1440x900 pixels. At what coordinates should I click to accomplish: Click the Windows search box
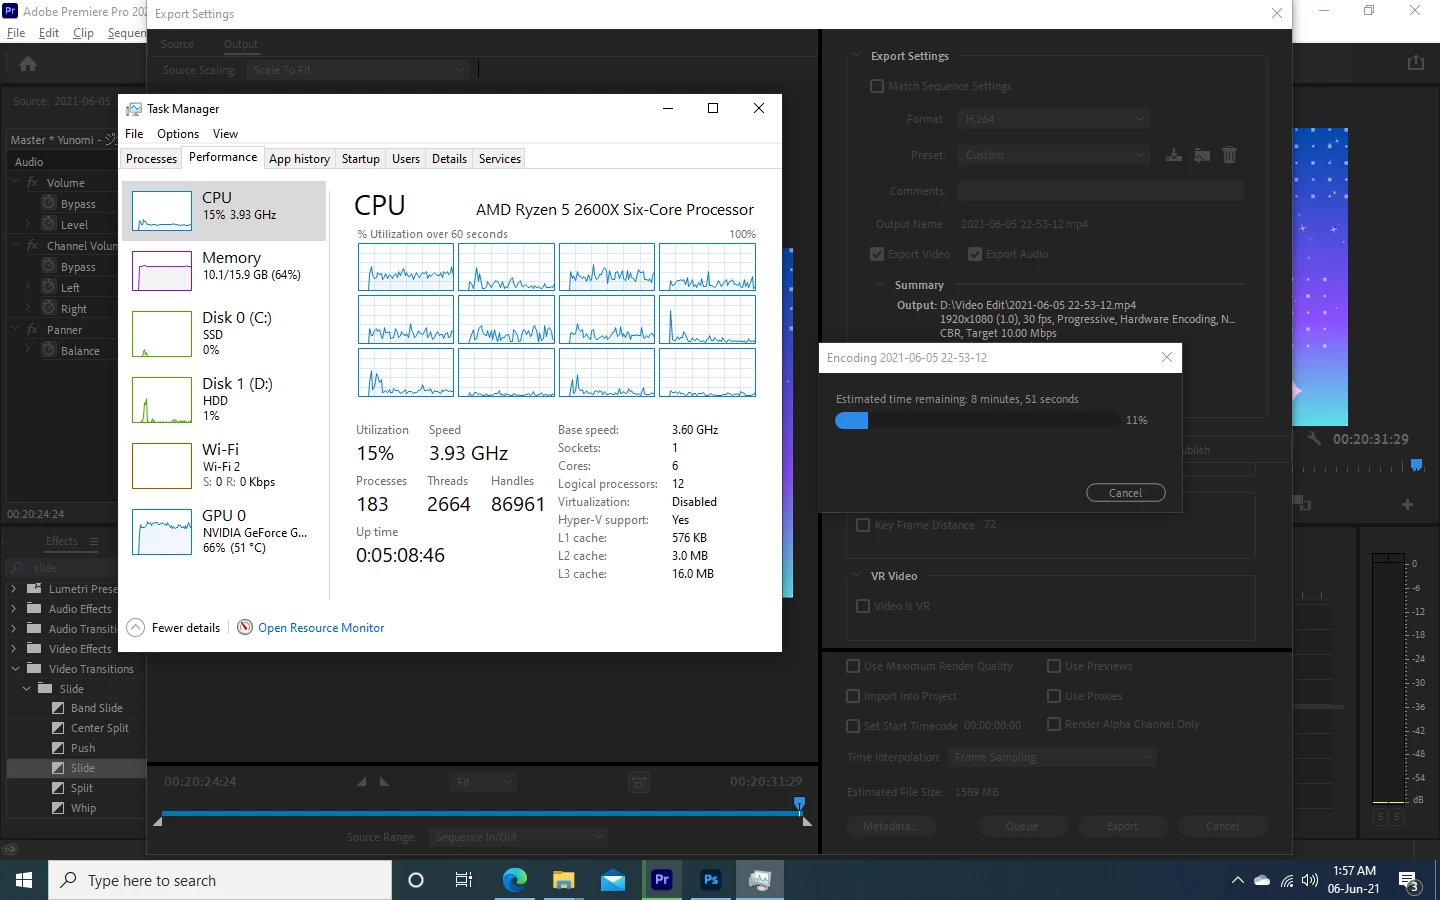220,880
